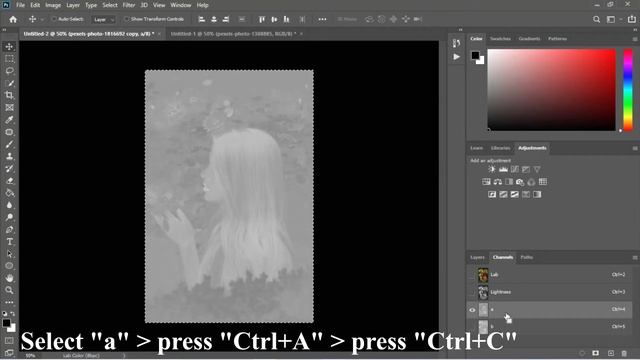This screenshot has height=360, width=640.
Task: Add a Color Lookup grid adjustment
Action: 542,182
